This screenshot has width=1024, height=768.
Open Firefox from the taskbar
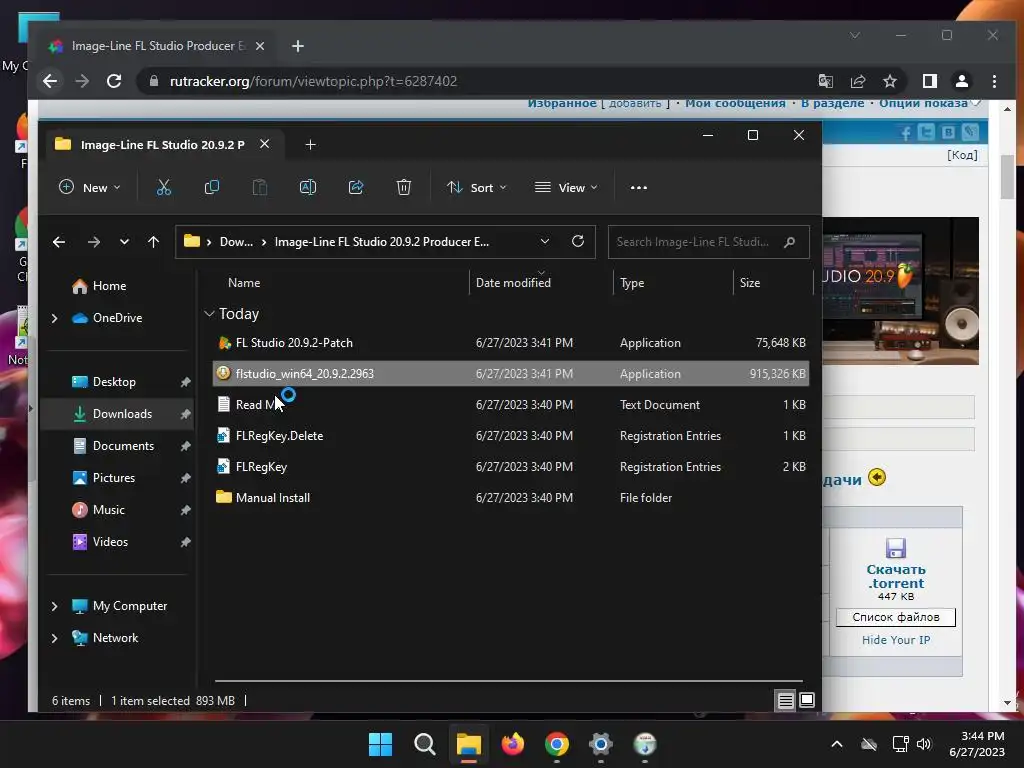[x=513, y=744]
